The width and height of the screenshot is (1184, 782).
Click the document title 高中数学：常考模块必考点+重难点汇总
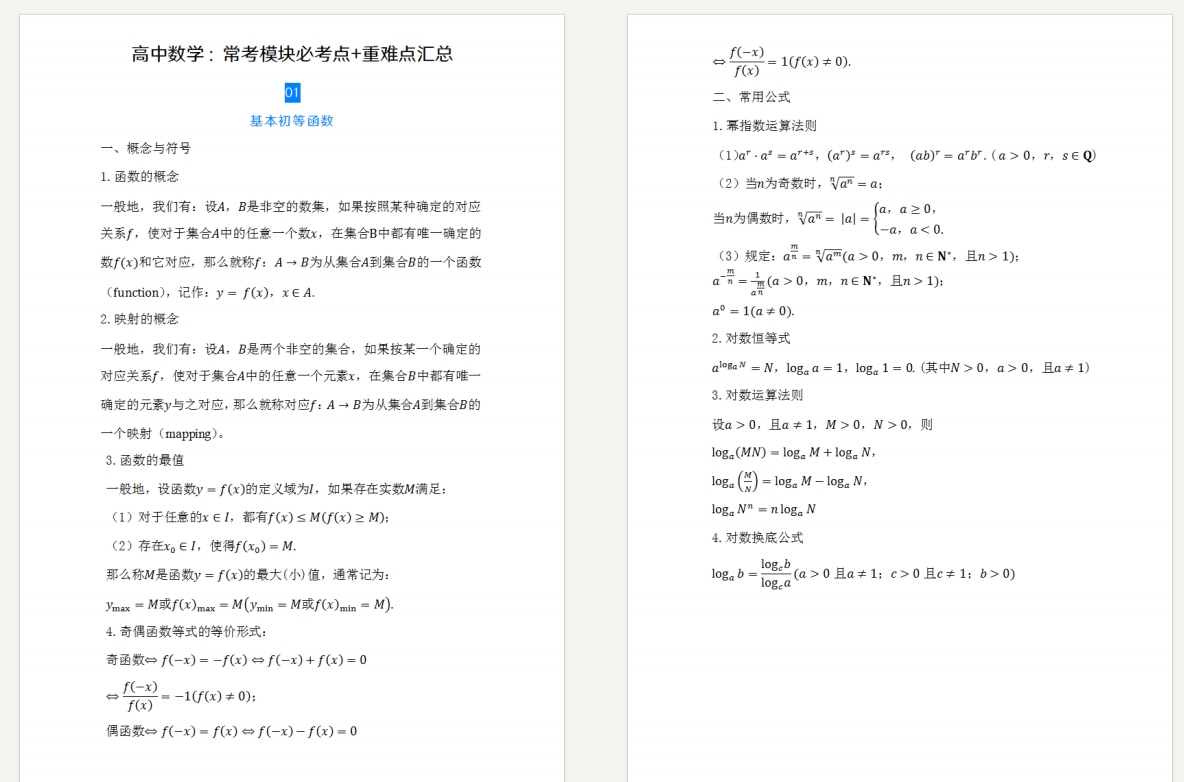click(x=290, y=53)
